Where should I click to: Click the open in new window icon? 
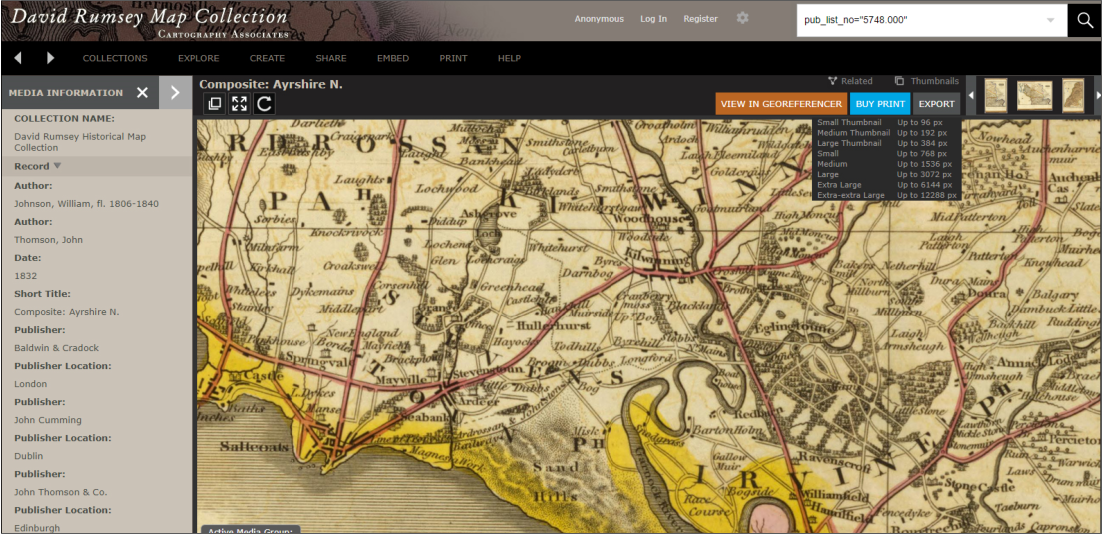[215, 104]
